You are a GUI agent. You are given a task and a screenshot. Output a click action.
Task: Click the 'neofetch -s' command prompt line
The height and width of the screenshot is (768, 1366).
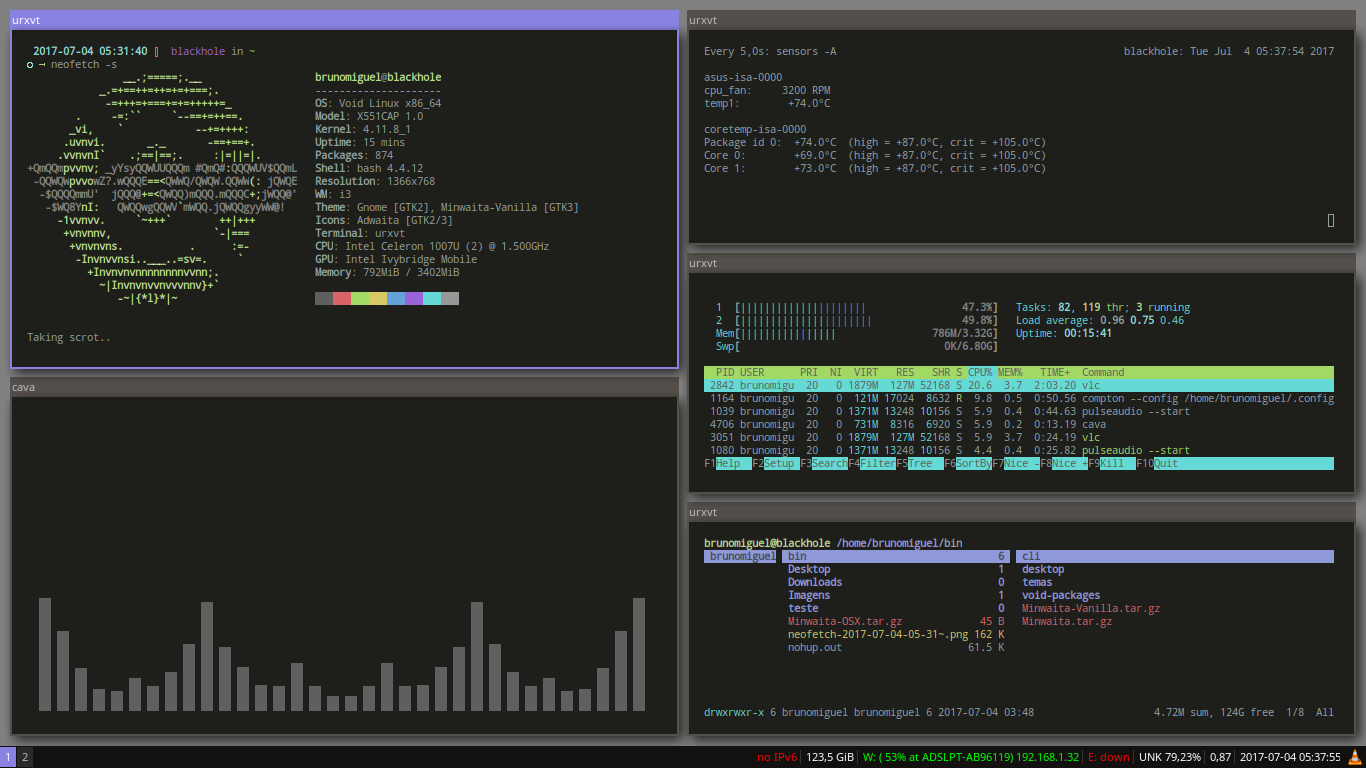(72, 64)
